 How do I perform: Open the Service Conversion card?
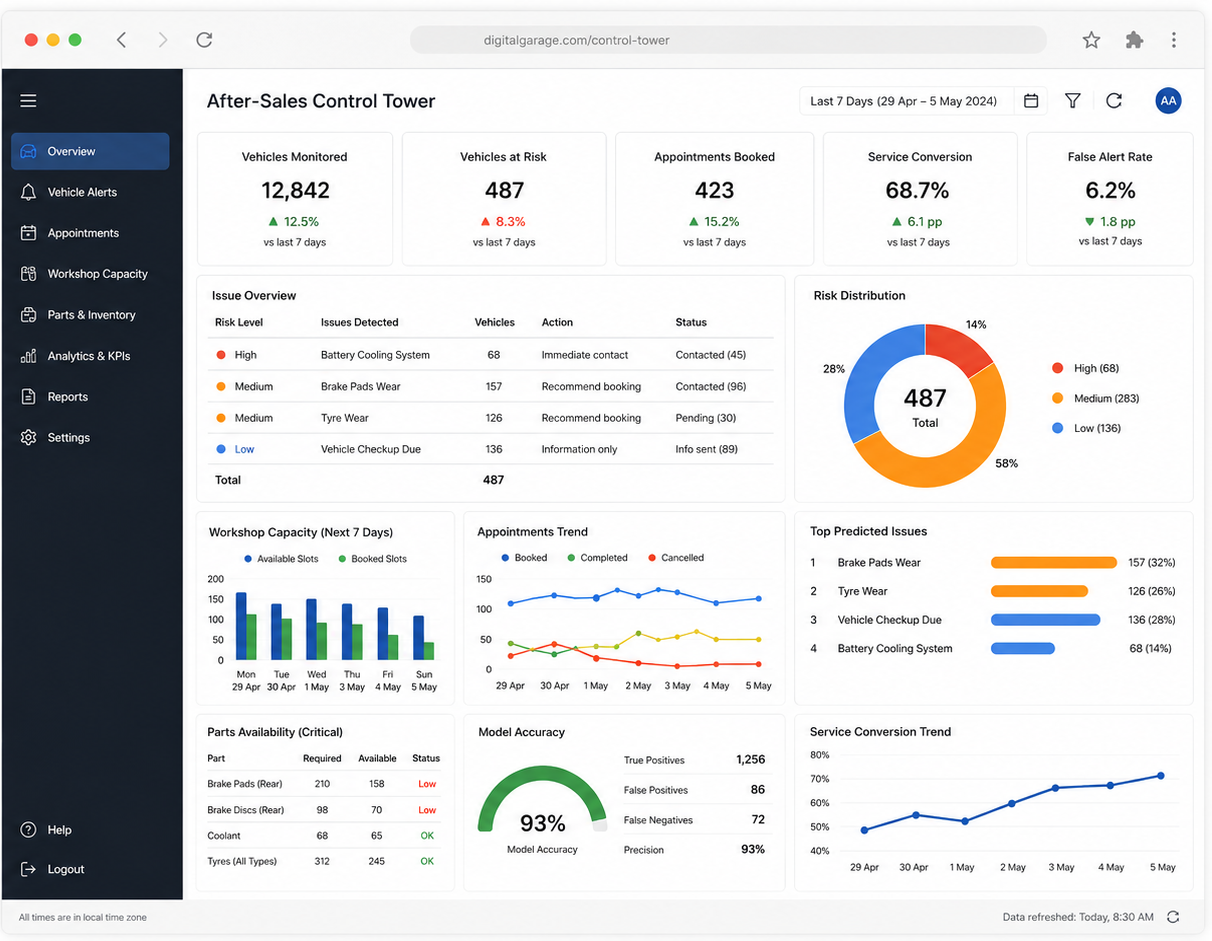[919, 198]
